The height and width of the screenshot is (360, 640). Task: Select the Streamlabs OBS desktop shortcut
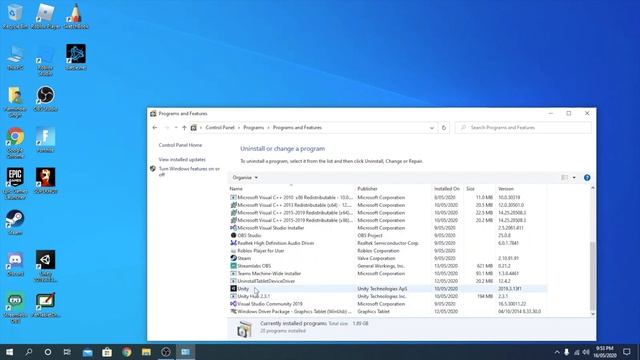click(x=15, y=308)
